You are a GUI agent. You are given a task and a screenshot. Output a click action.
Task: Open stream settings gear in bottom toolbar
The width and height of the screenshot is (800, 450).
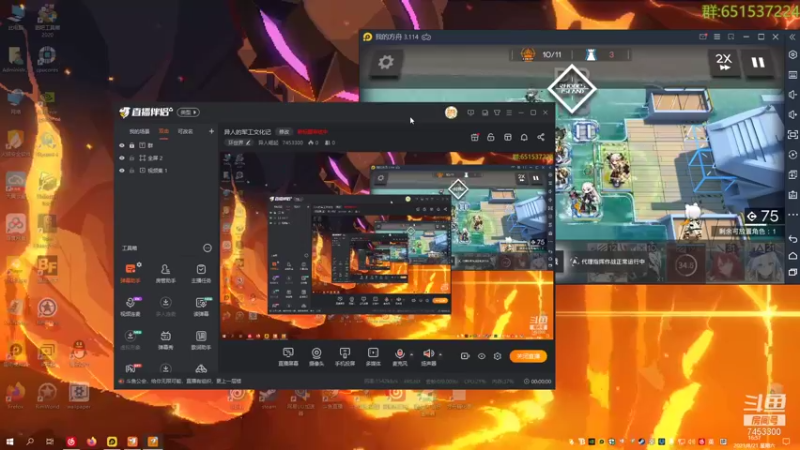pyautogui.click(x=497, y=356)
